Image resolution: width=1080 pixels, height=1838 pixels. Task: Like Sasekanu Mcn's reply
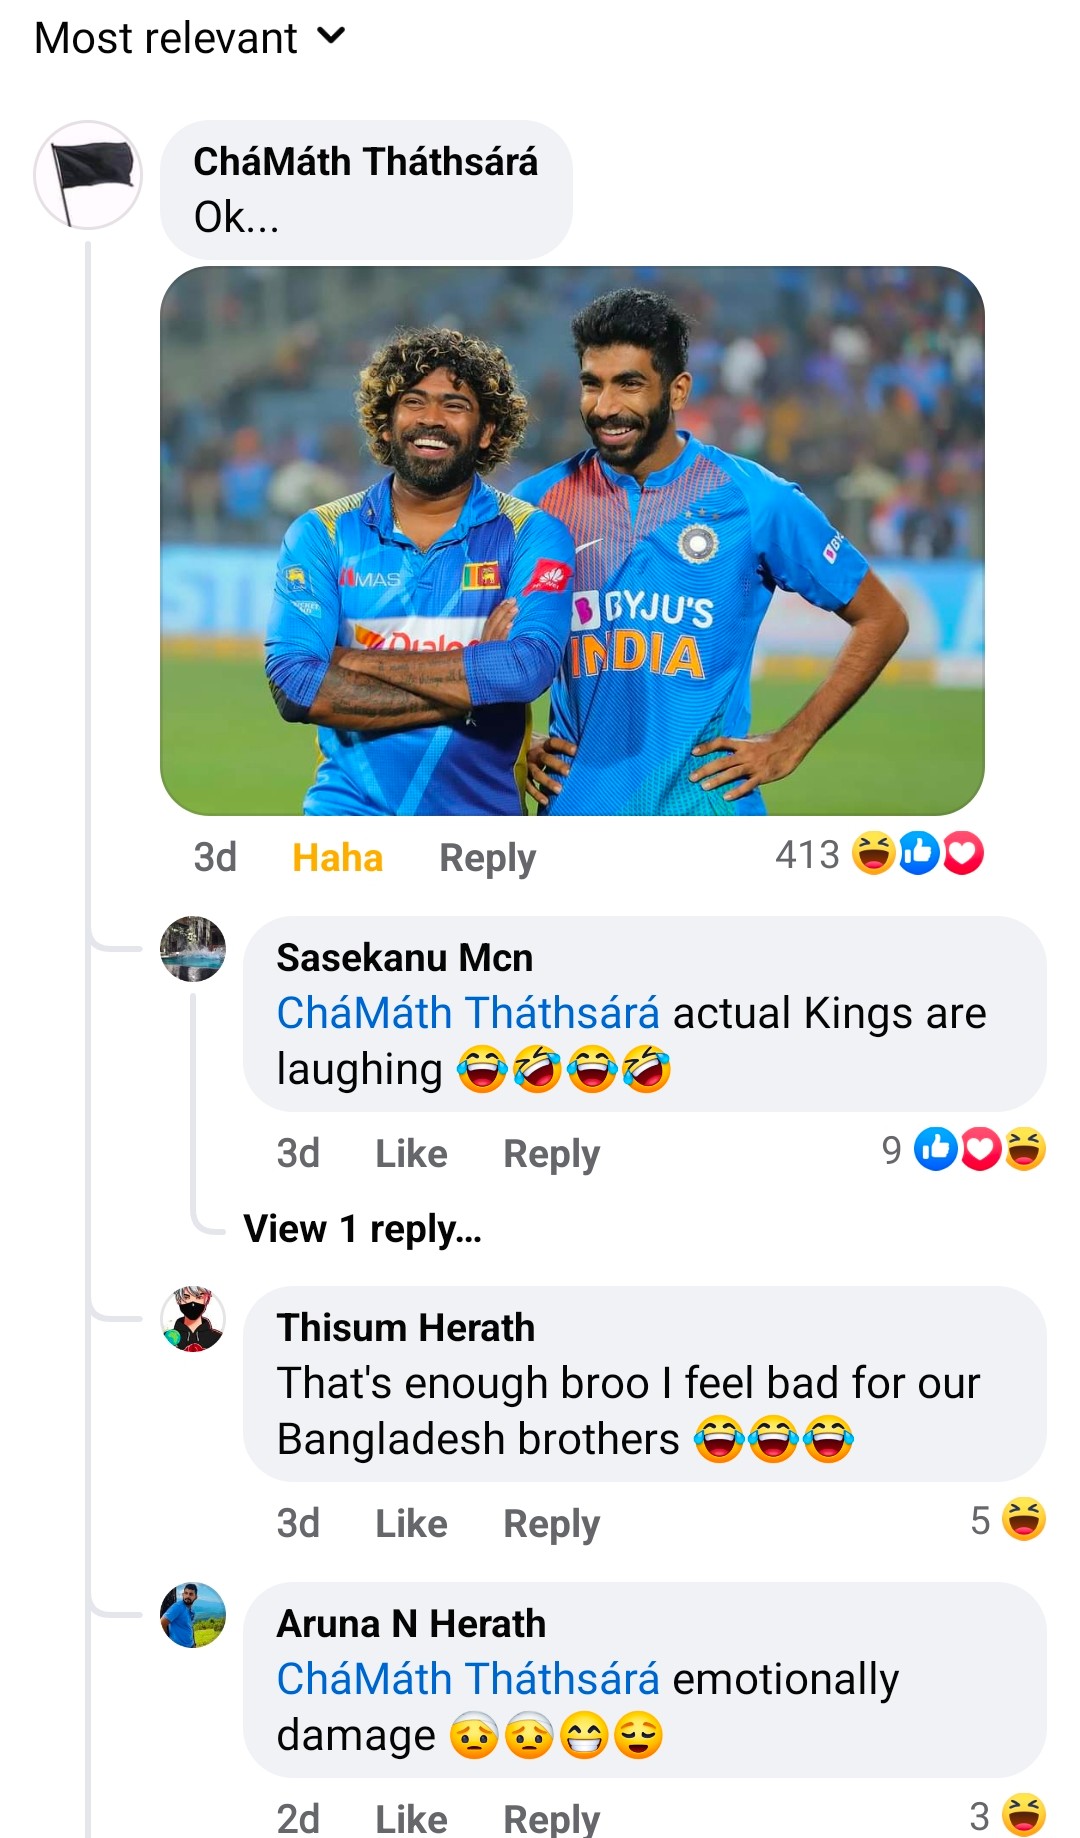pos(411,1154)
